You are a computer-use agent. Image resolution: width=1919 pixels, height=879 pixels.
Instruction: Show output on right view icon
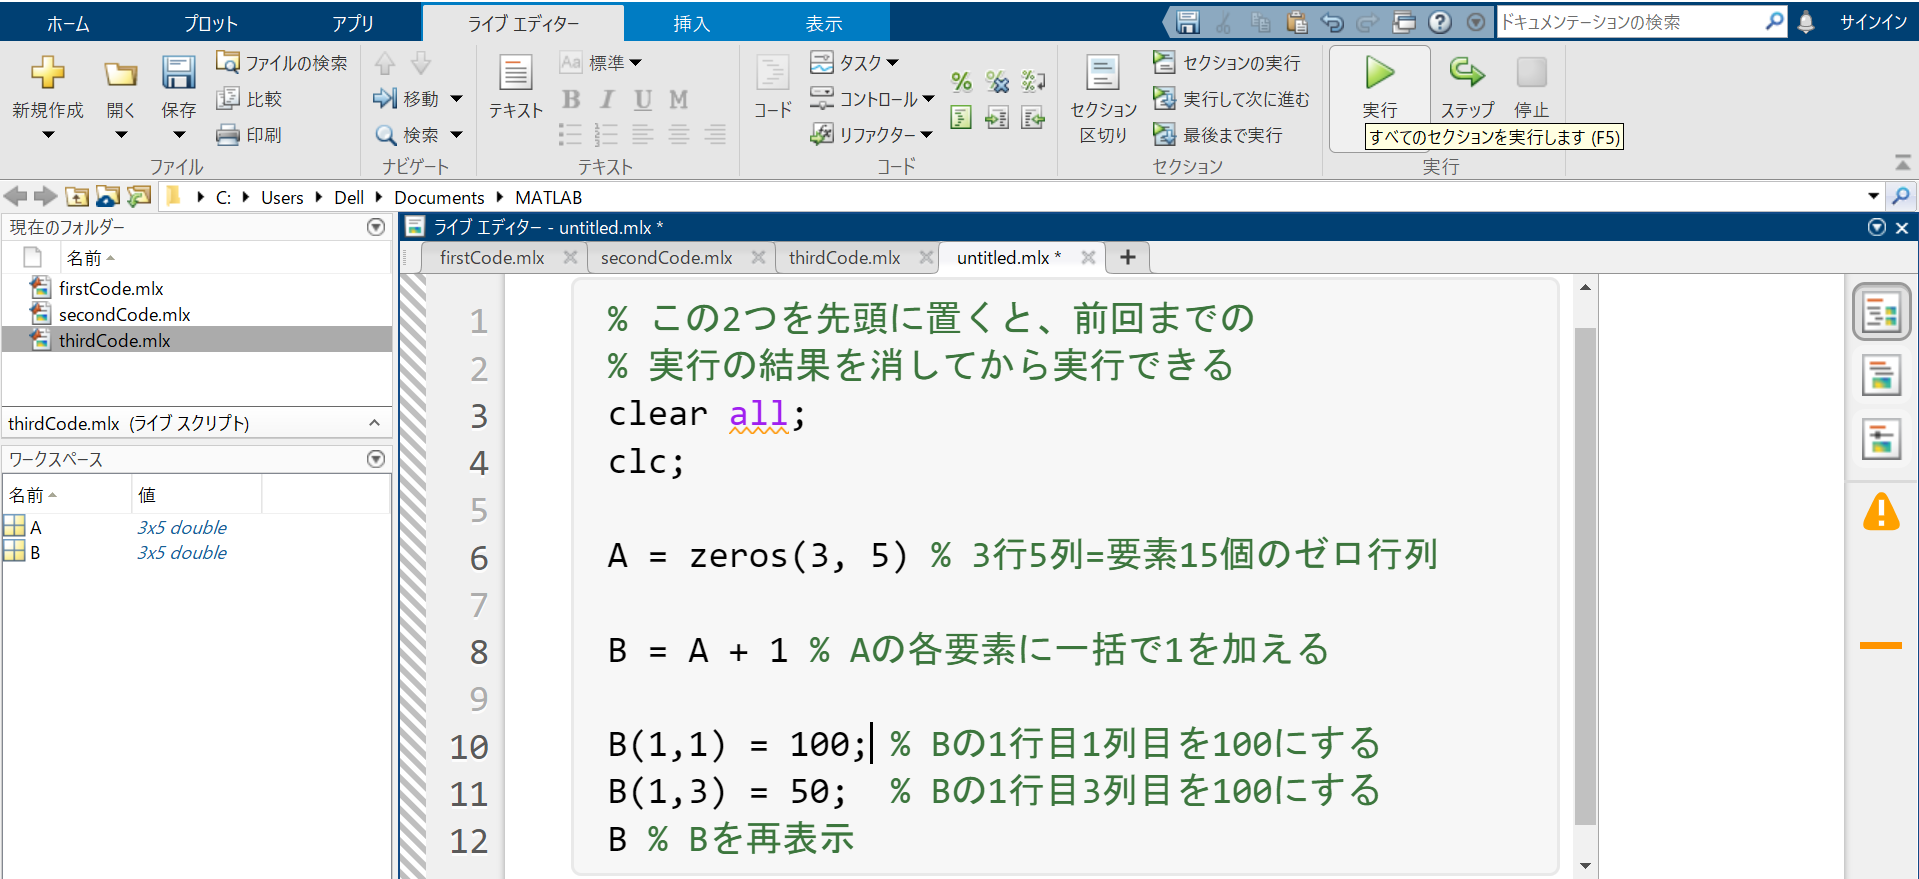[1882, 313]
